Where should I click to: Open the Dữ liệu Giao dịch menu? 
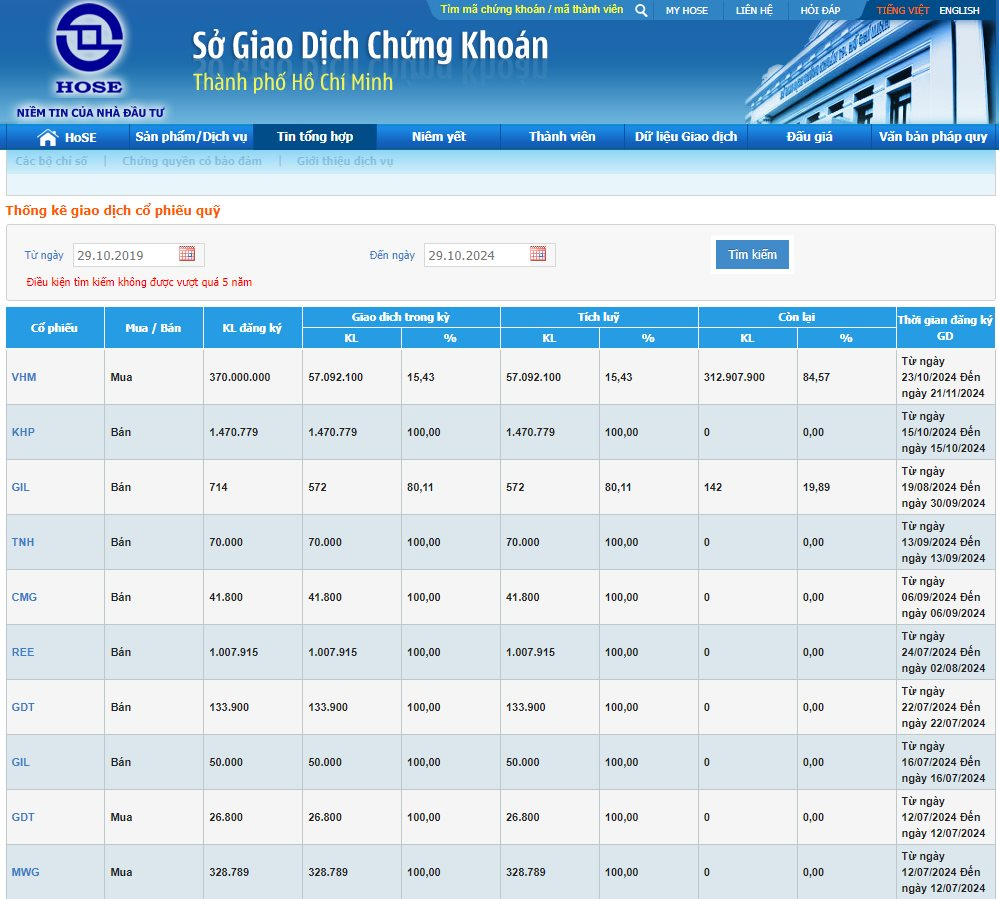686,136
